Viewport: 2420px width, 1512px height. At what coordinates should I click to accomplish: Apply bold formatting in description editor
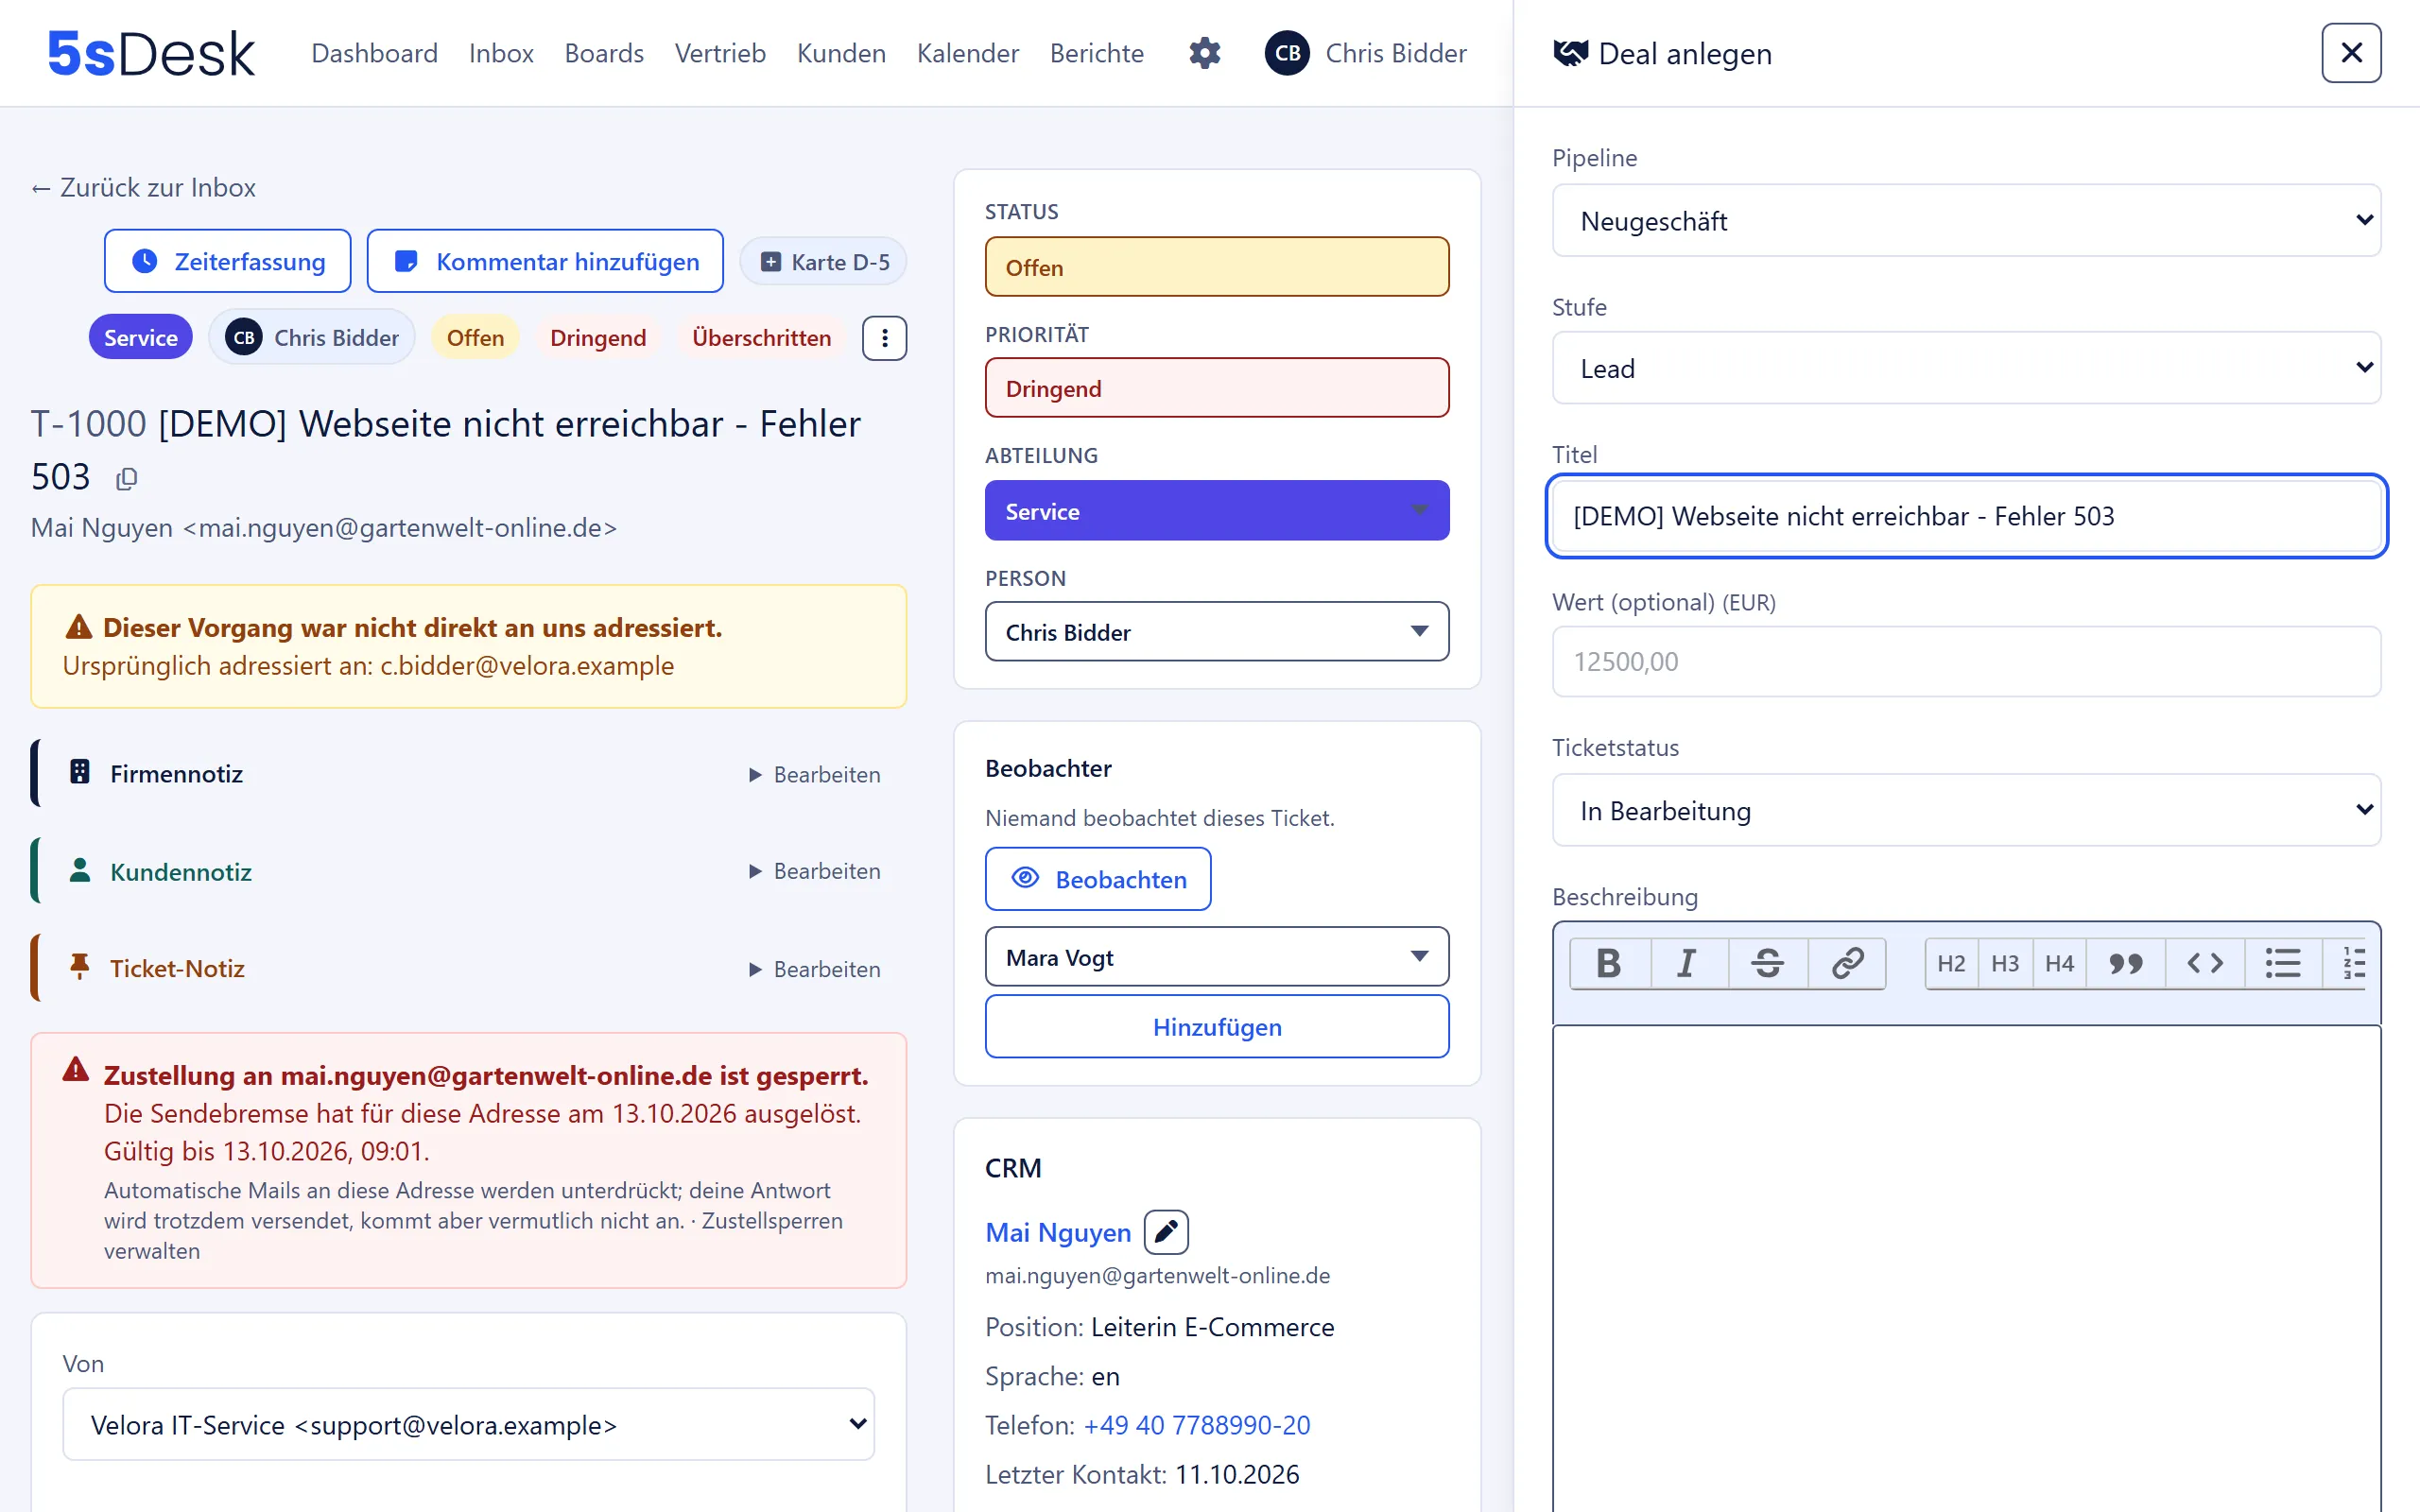(x=1609, y=963)
